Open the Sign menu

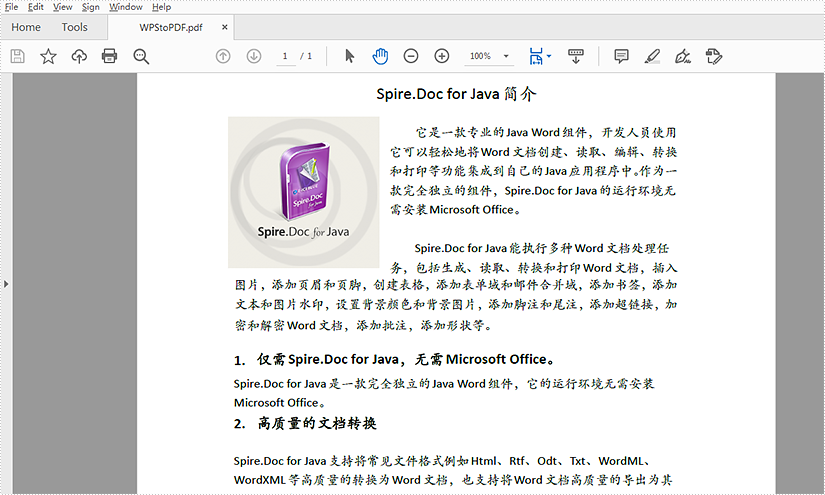(x=90, y=7)
